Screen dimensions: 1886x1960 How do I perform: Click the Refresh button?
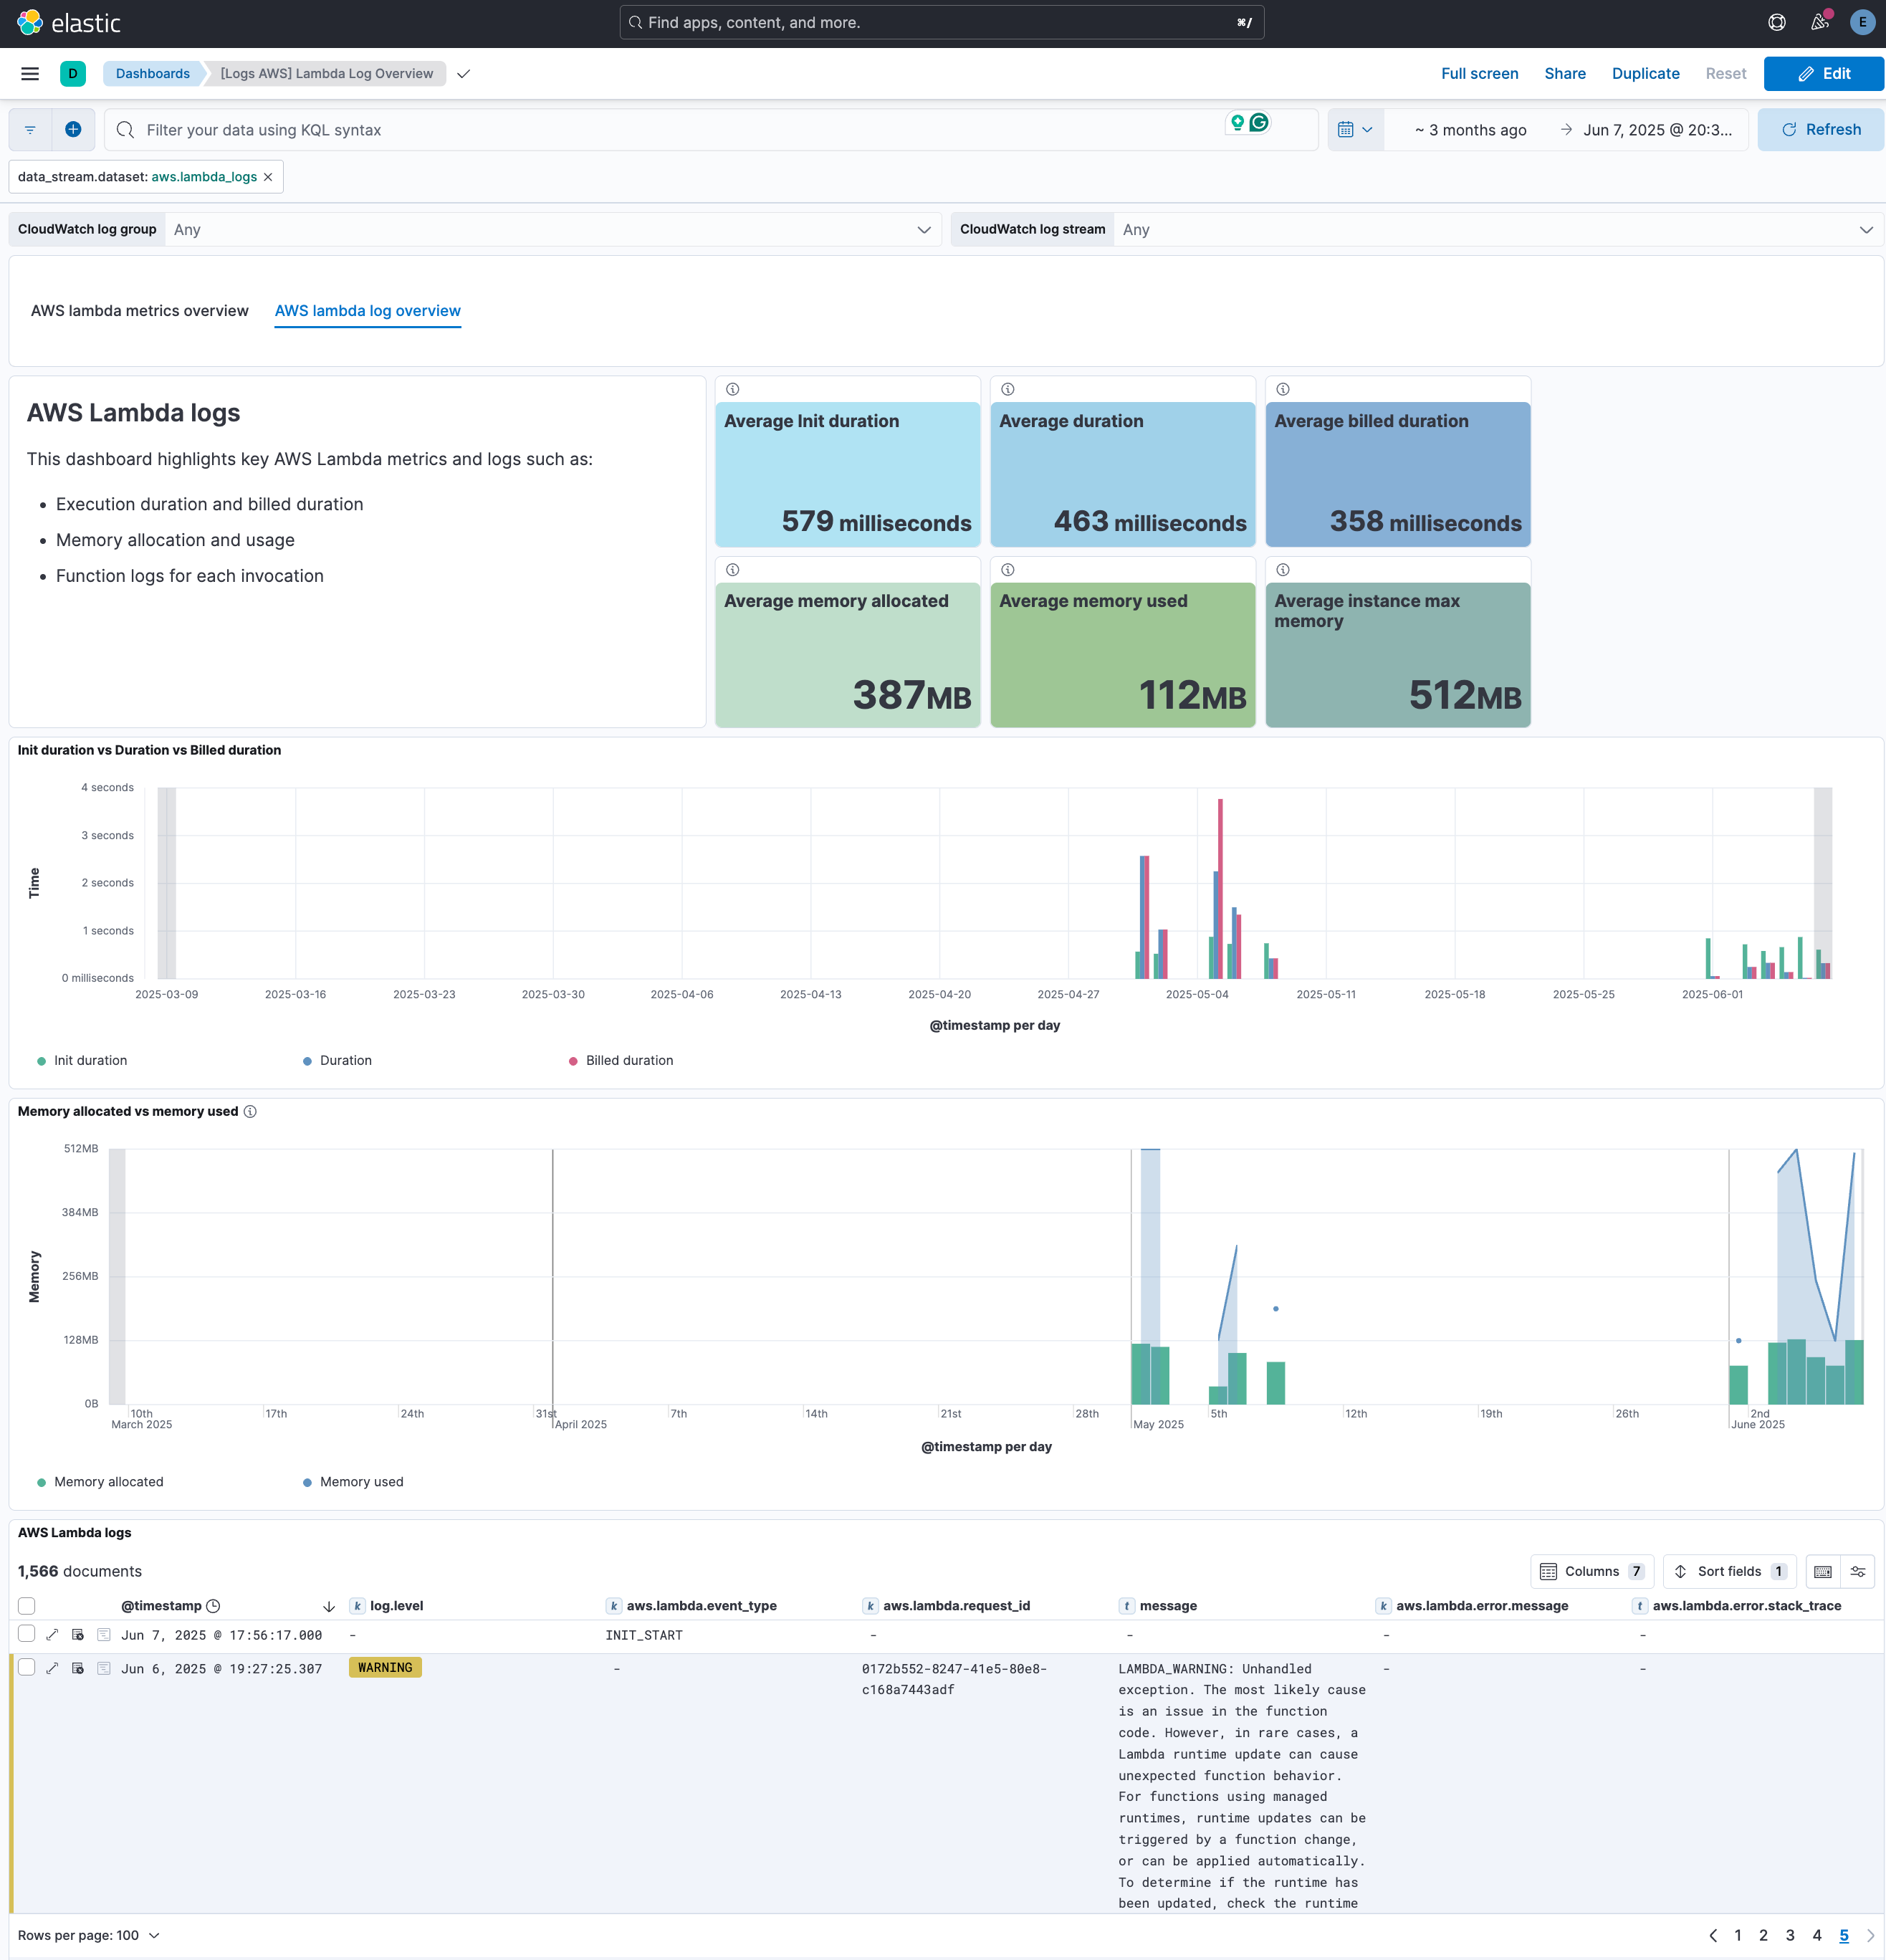pyautogui.click(x=1820, y=129)
